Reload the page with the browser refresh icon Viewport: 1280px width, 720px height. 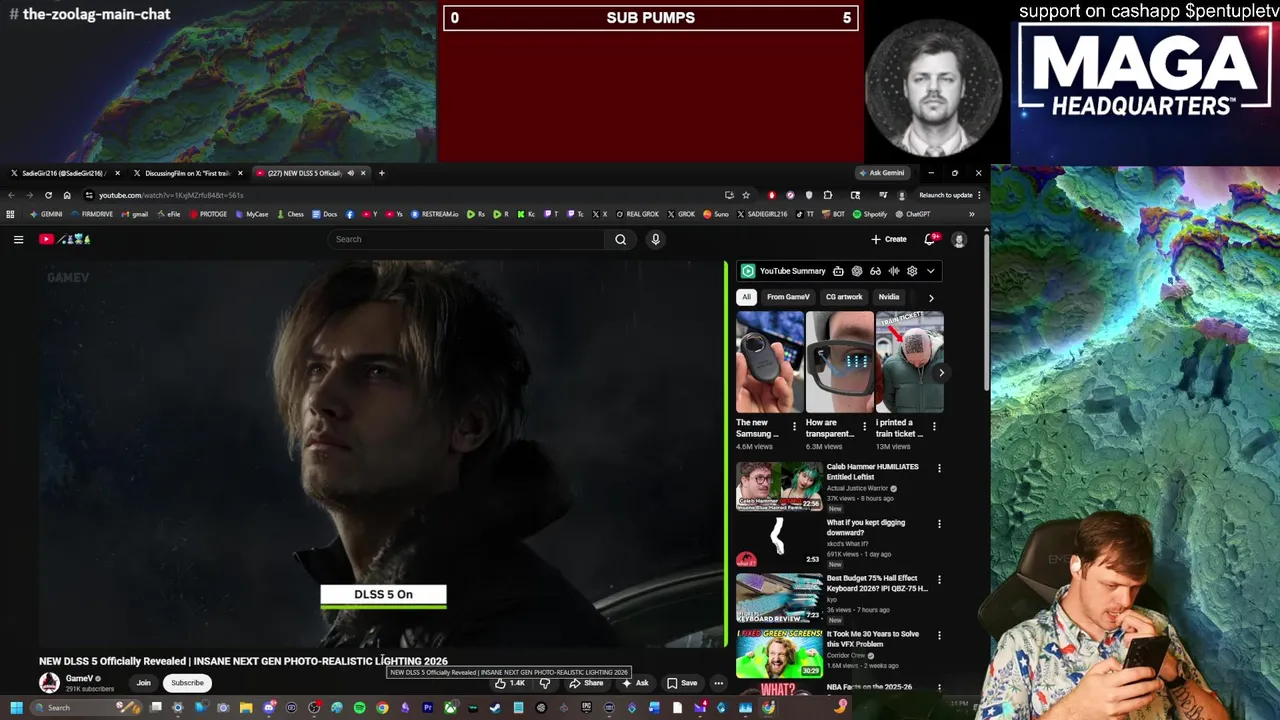[48, 195]
